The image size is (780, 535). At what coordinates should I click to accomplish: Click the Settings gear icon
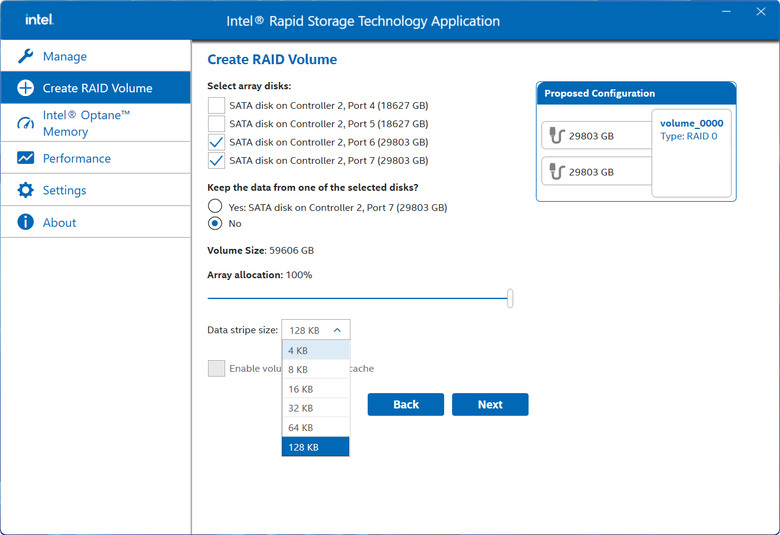click(x=25, y=190)
